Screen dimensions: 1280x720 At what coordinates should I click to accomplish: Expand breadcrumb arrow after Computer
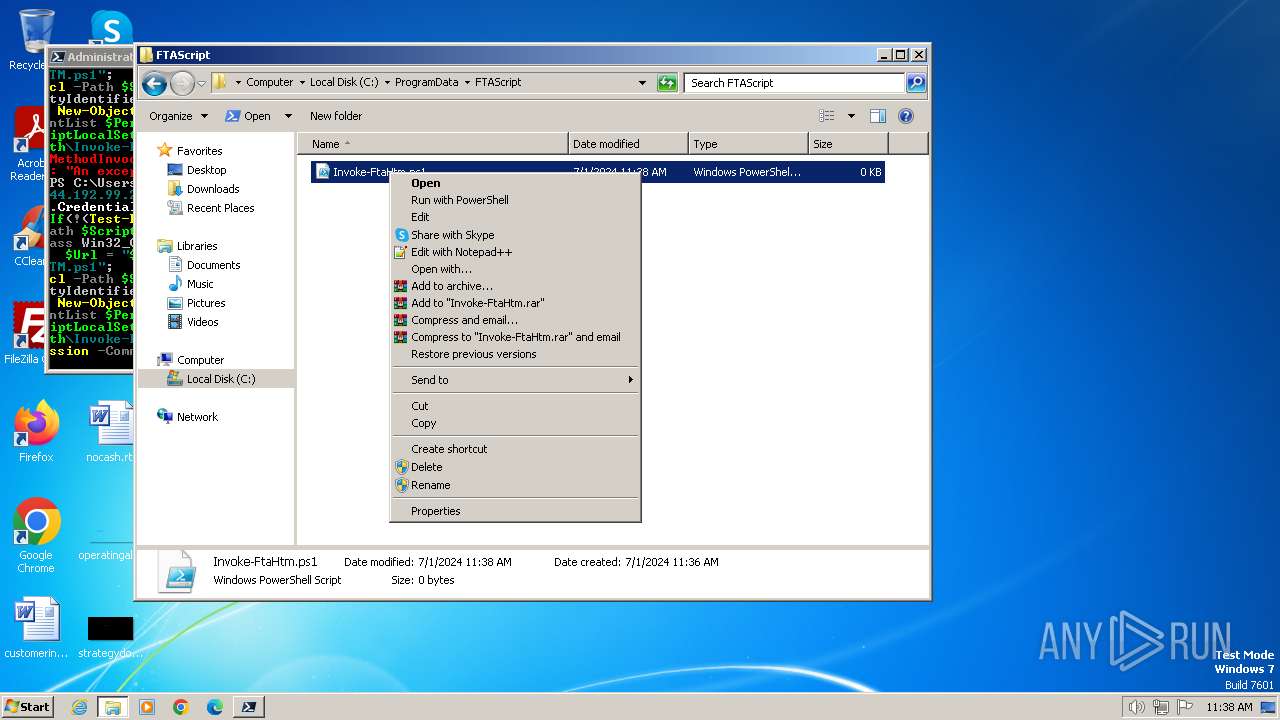pyautogui.click(x=301, y=83)
